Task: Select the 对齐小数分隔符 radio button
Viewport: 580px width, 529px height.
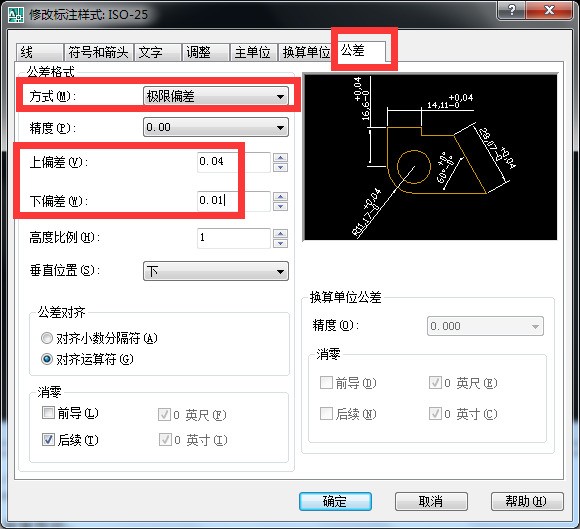Action: click(x=47, y=338)
